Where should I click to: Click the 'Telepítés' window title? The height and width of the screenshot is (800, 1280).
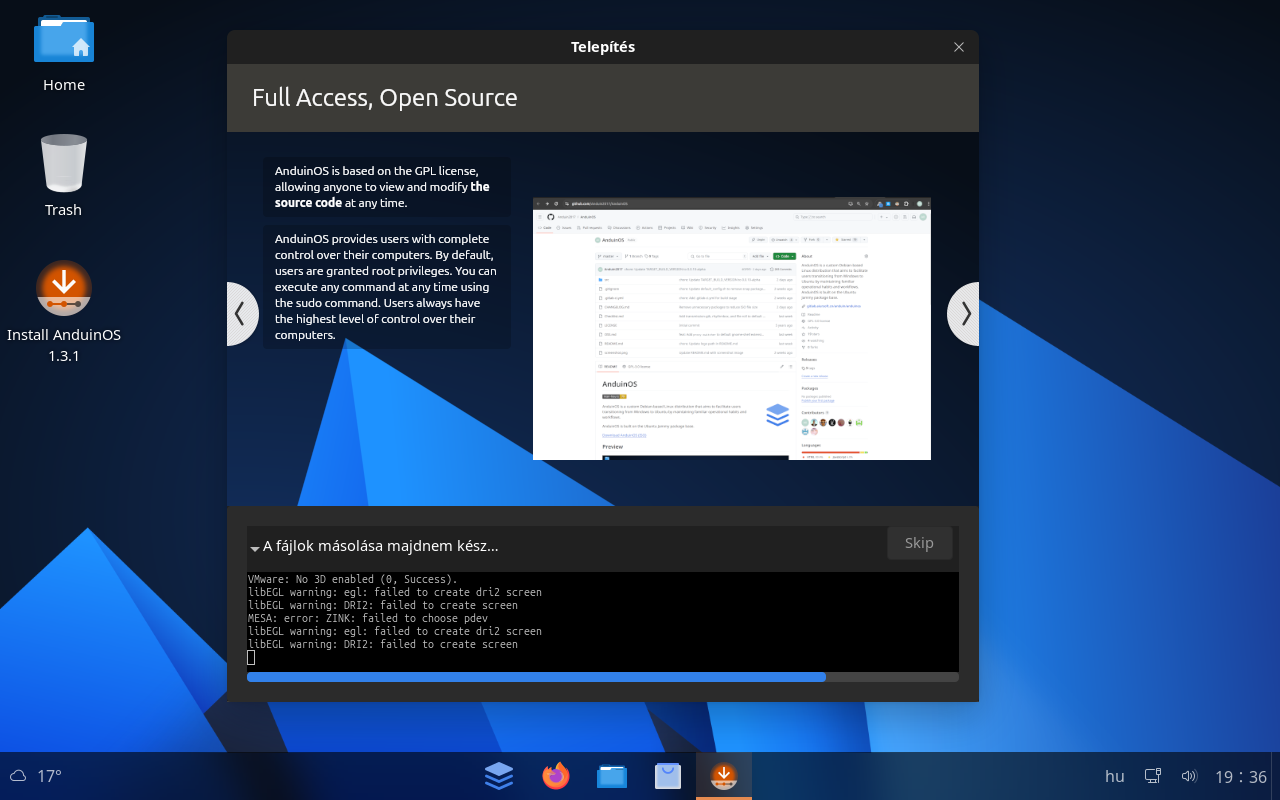[603, 47]
